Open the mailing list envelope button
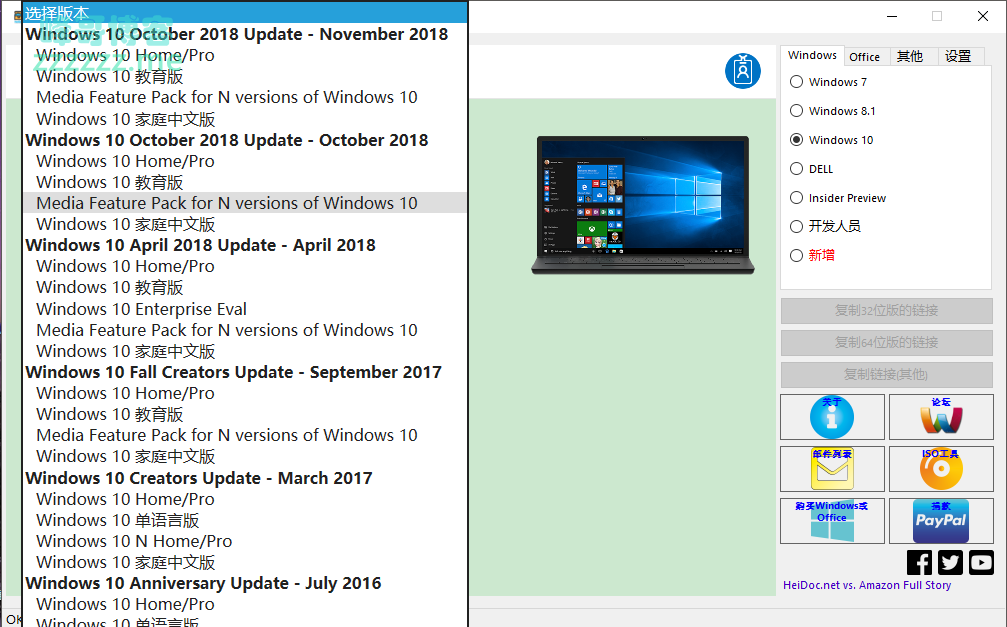 [832, 469]
